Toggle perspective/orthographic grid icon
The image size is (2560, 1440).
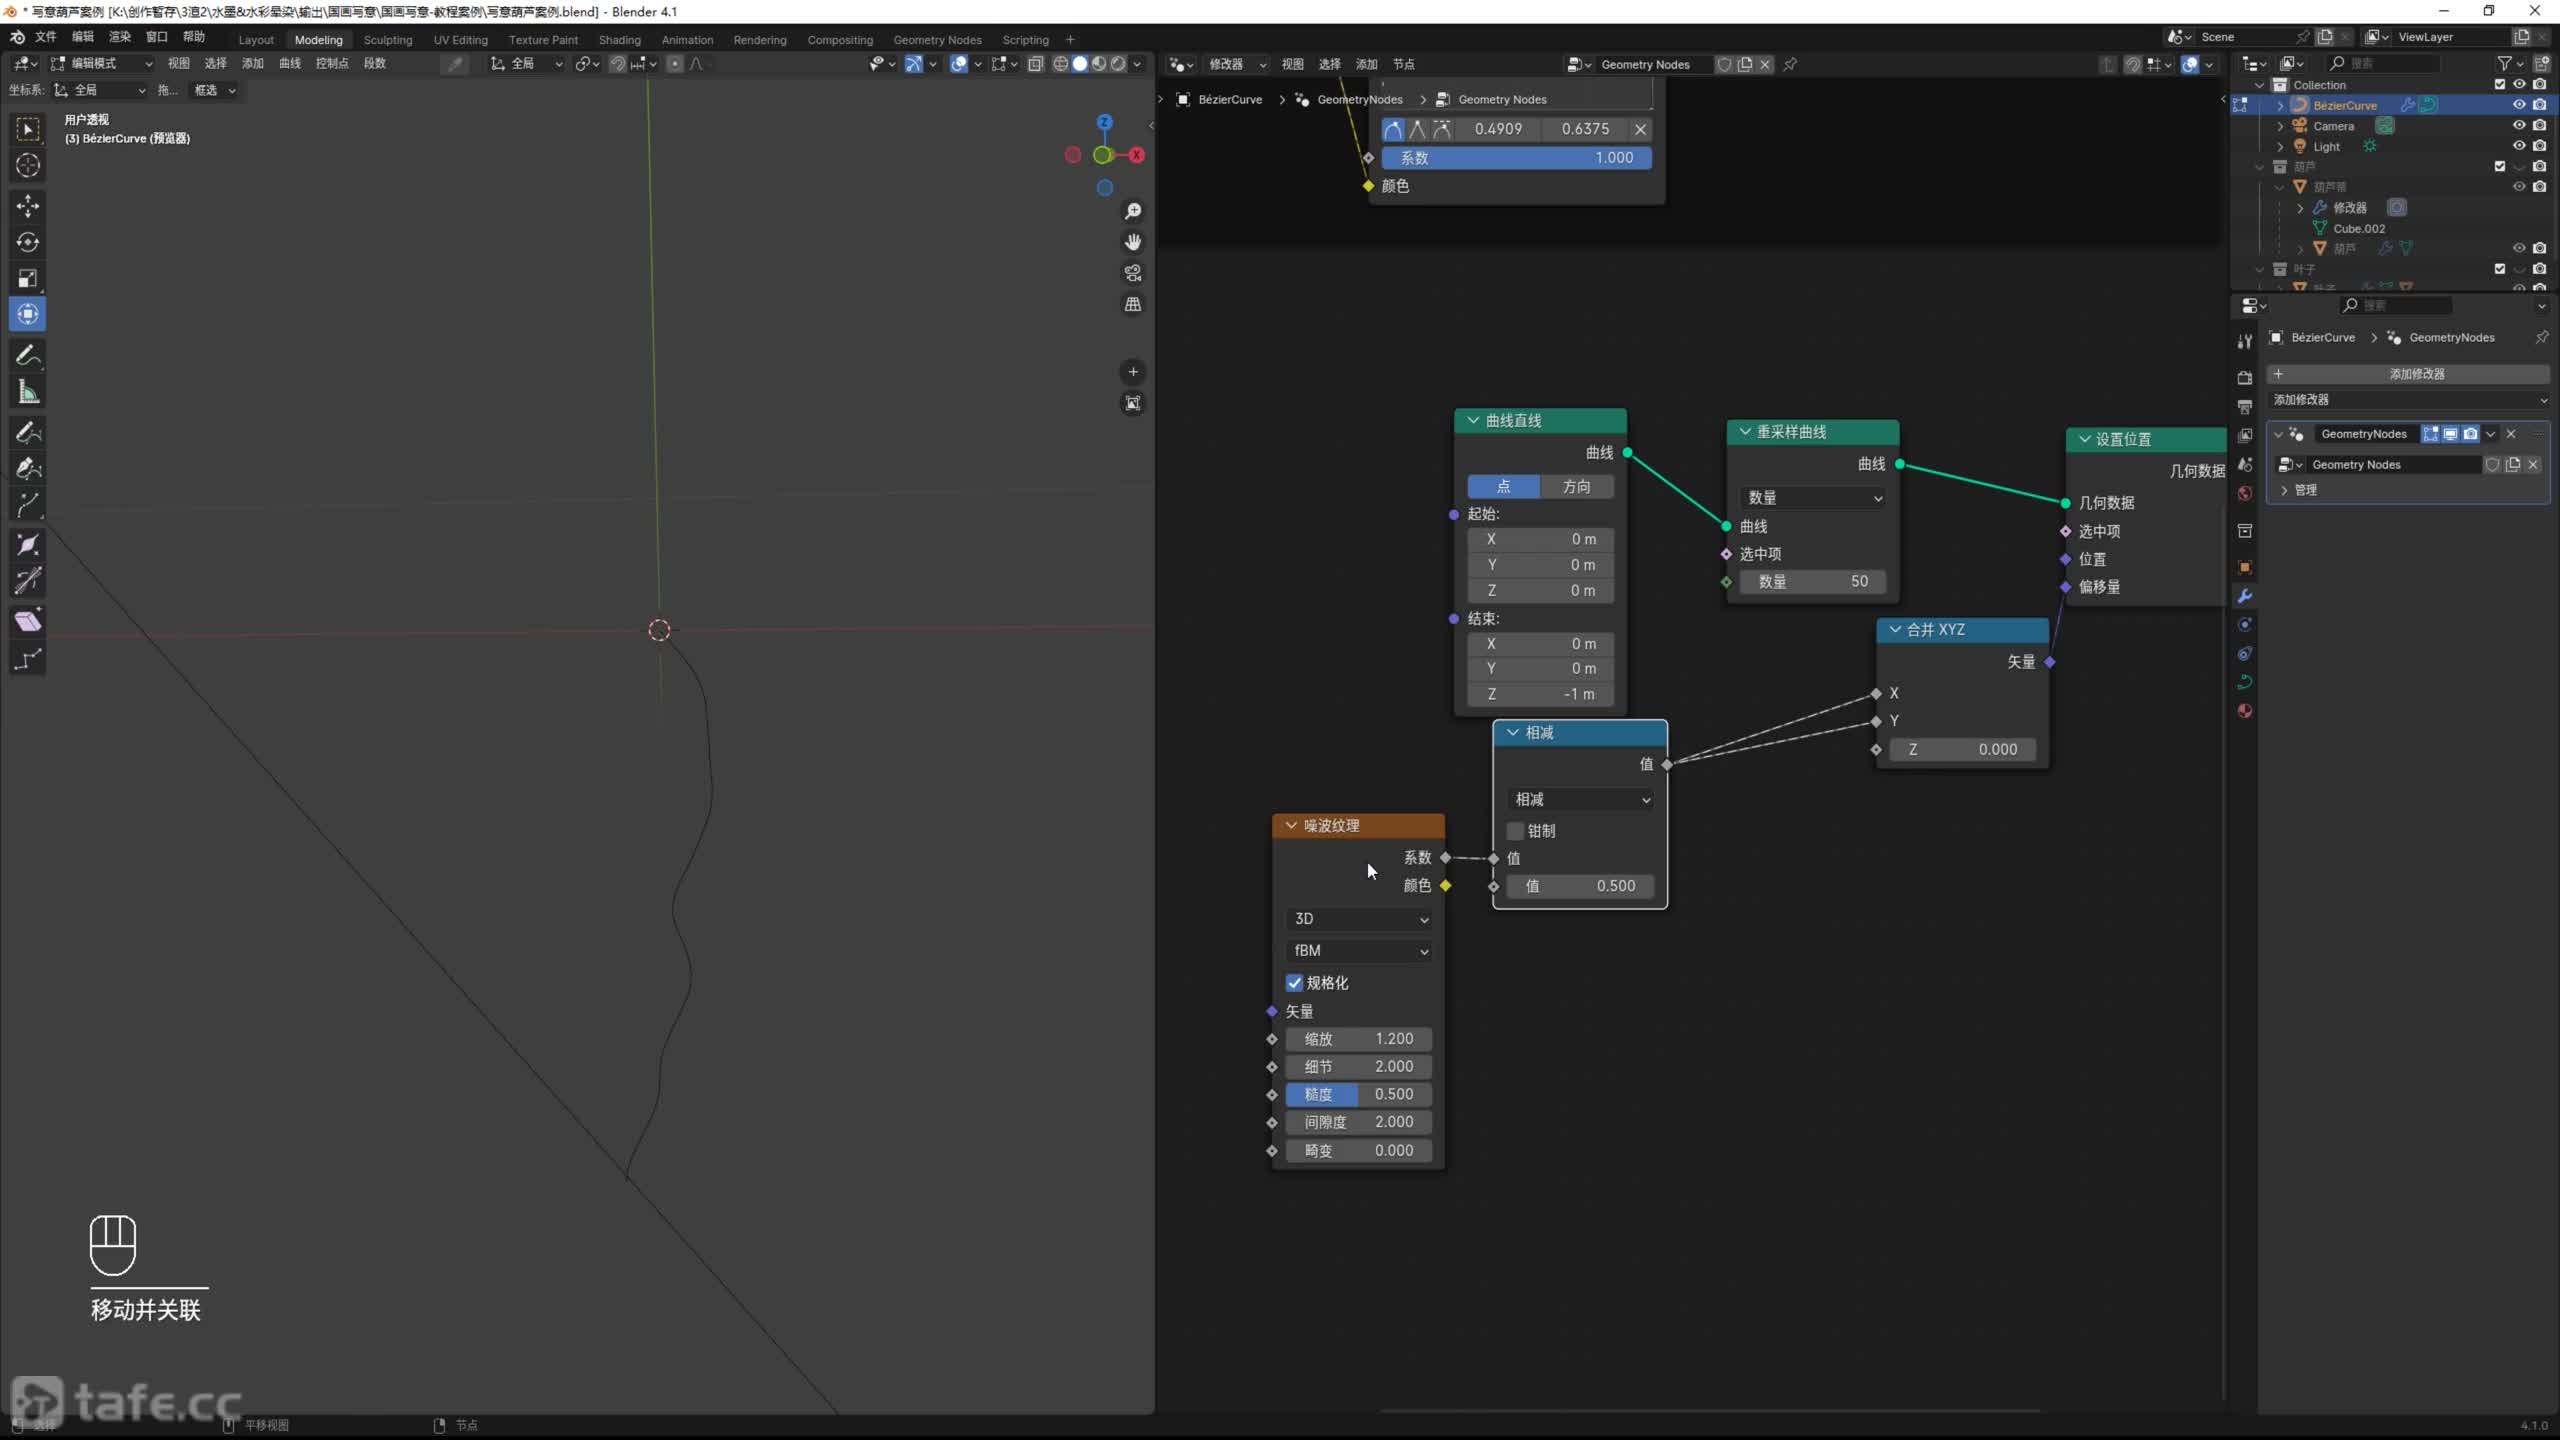pos(1132,304)
